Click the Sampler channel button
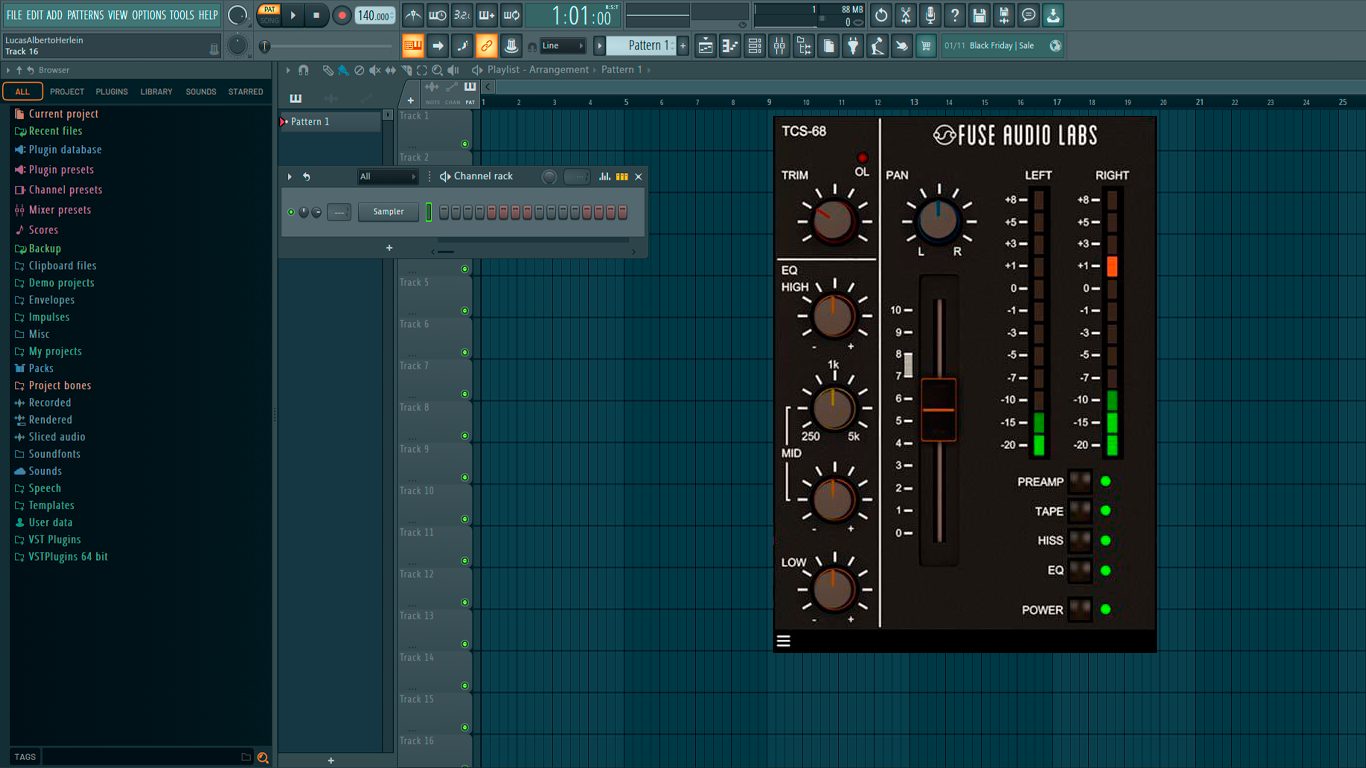This screenshot has height=768, width=1366. (x=389, y=212)
